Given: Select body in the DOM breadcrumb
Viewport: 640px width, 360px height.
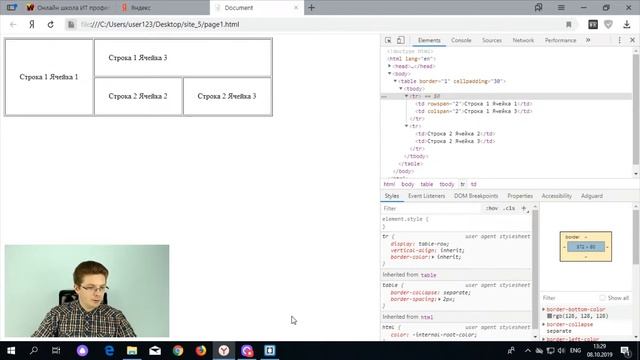Looking at the screenshot, I should [407, 184].
